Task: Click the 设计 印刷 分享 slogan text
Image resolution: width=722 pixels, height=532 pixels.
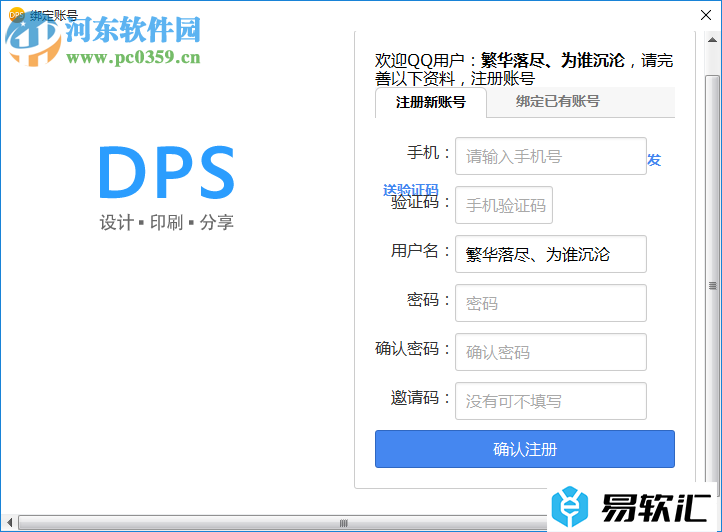Action: (167, 222)
